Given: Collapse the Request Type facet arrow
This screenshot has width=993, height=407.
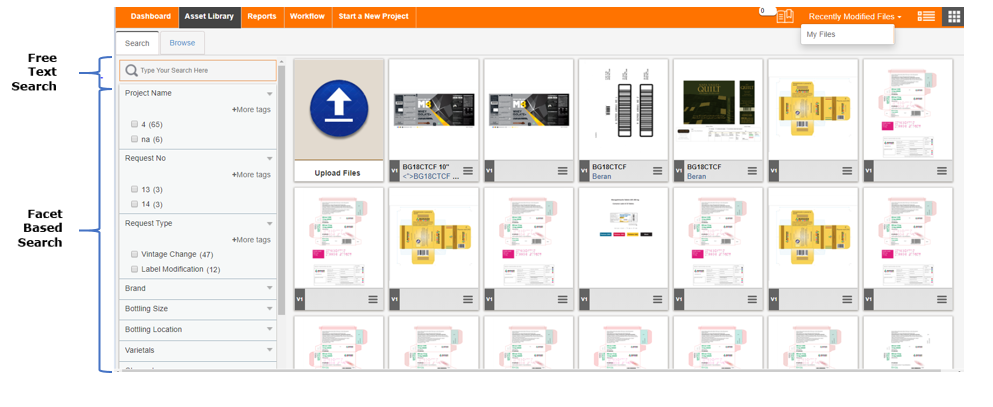Looking at the screenshot, I should click(x=270, y=224).
